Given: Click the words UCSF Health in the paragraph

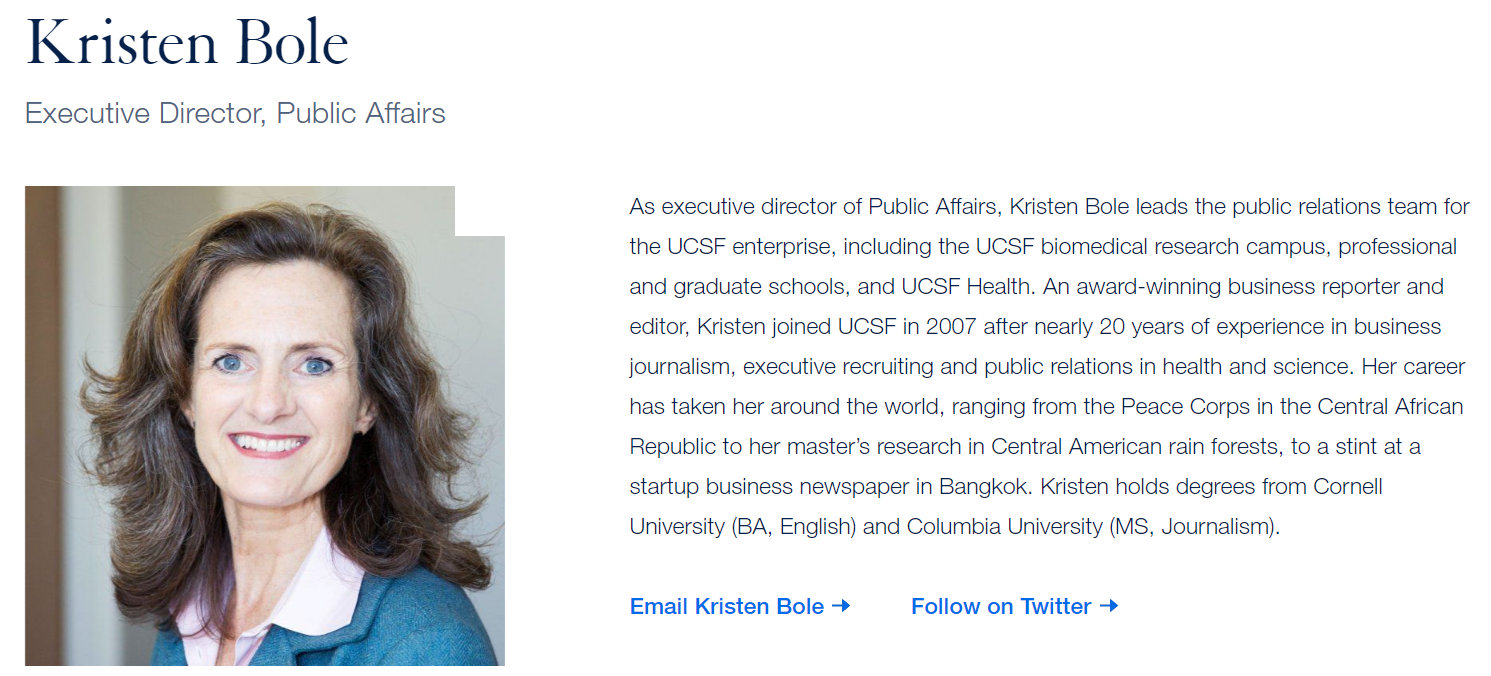Looking at the screenshot, I should click(x=966, y=287).
